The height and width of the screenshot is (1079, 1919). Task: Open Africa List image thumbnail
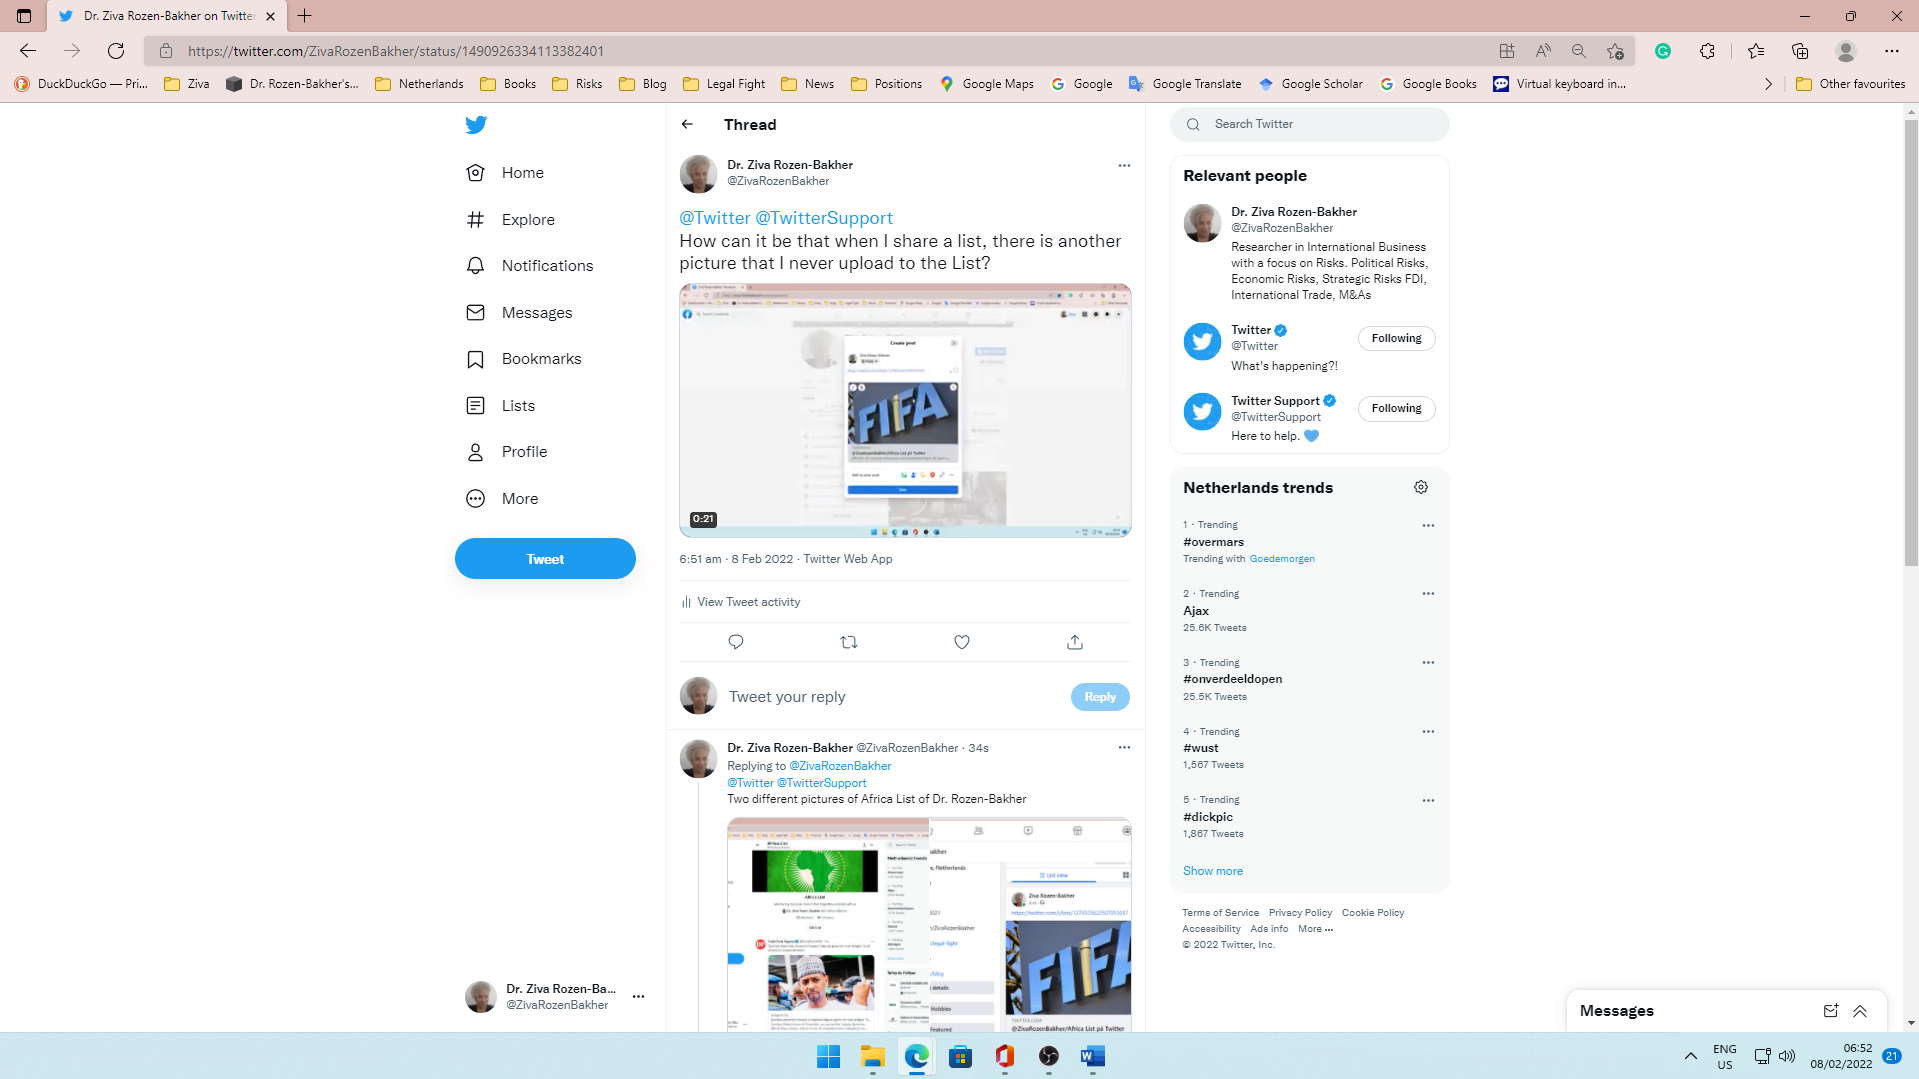[828, 925]
